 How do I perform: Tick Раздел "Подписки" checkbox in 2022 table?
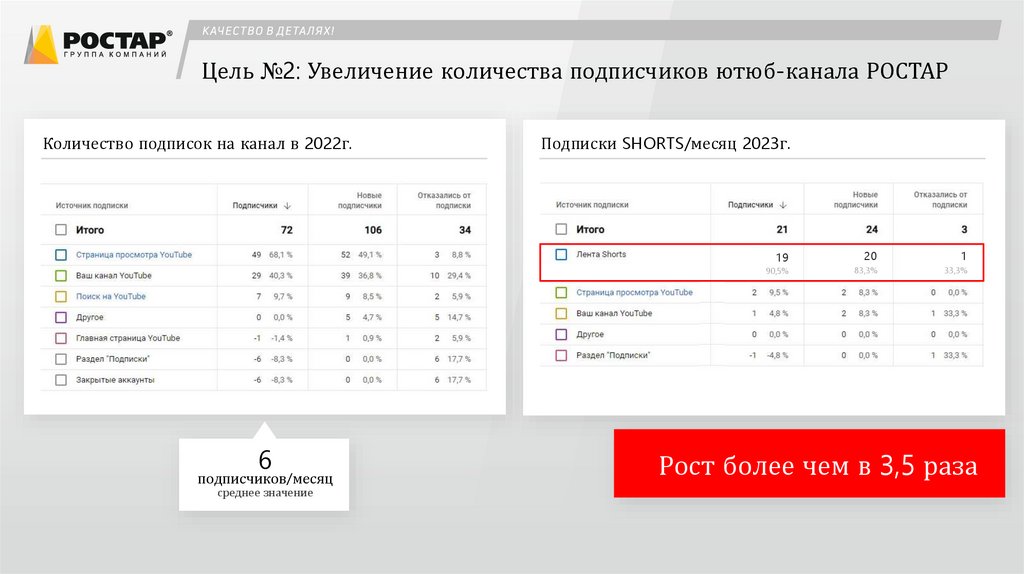click(61, 359)
